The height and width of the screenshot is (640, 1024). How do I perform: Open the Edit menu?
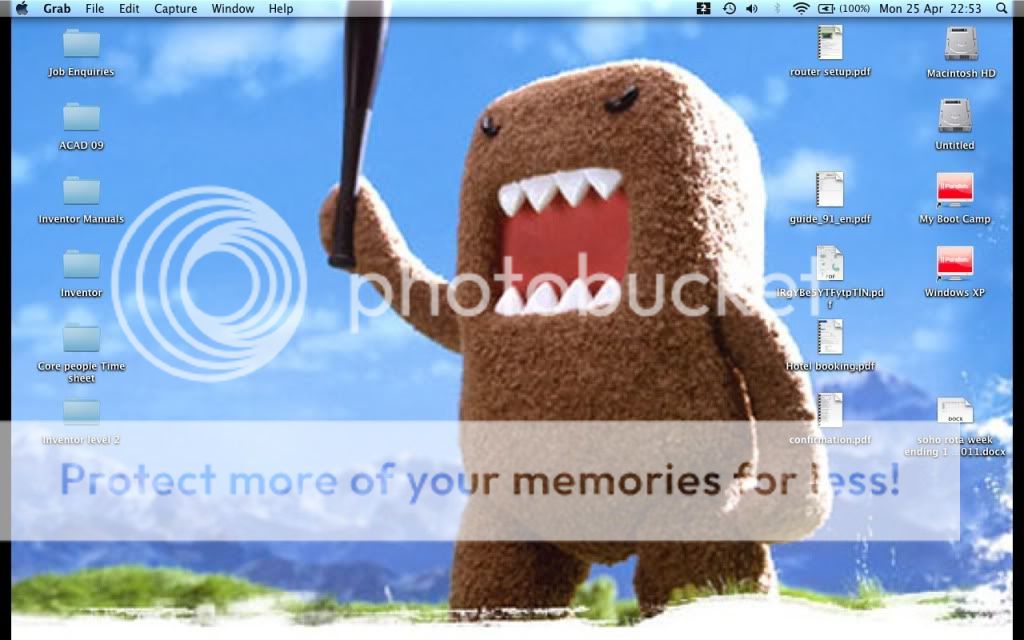129,8
